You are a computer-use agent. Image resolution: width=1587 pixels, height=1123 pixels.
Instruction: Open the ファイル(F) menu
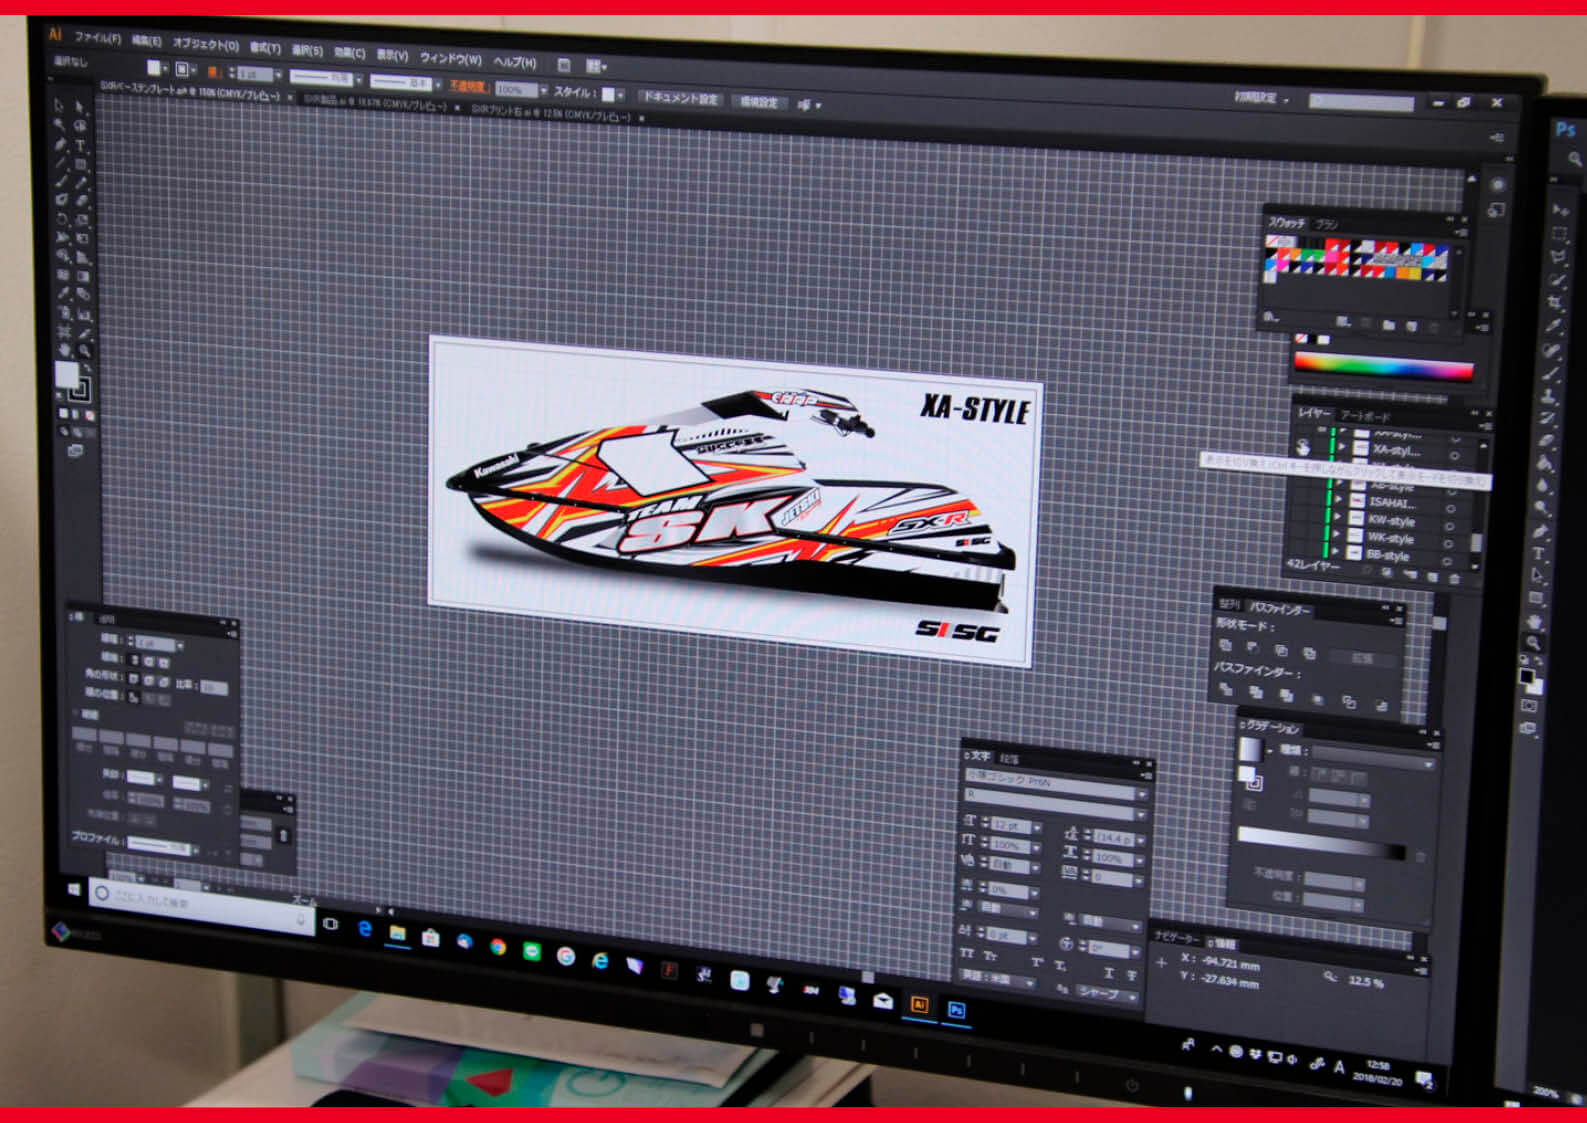[x=97, y=38]
